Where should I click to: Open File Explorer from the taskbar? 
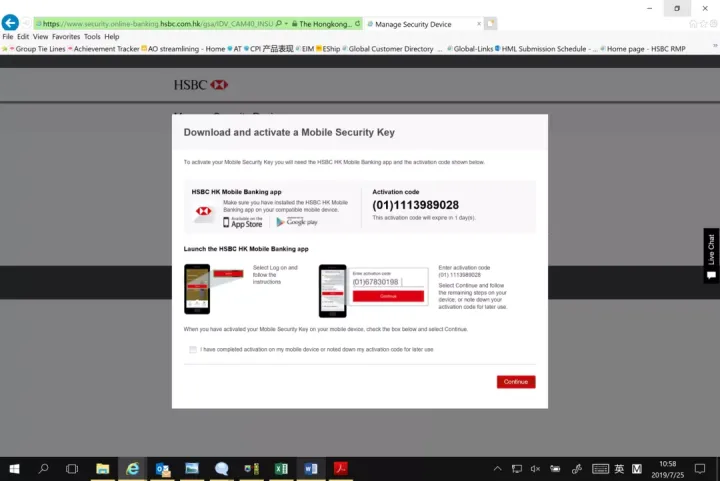click(102, 469)
